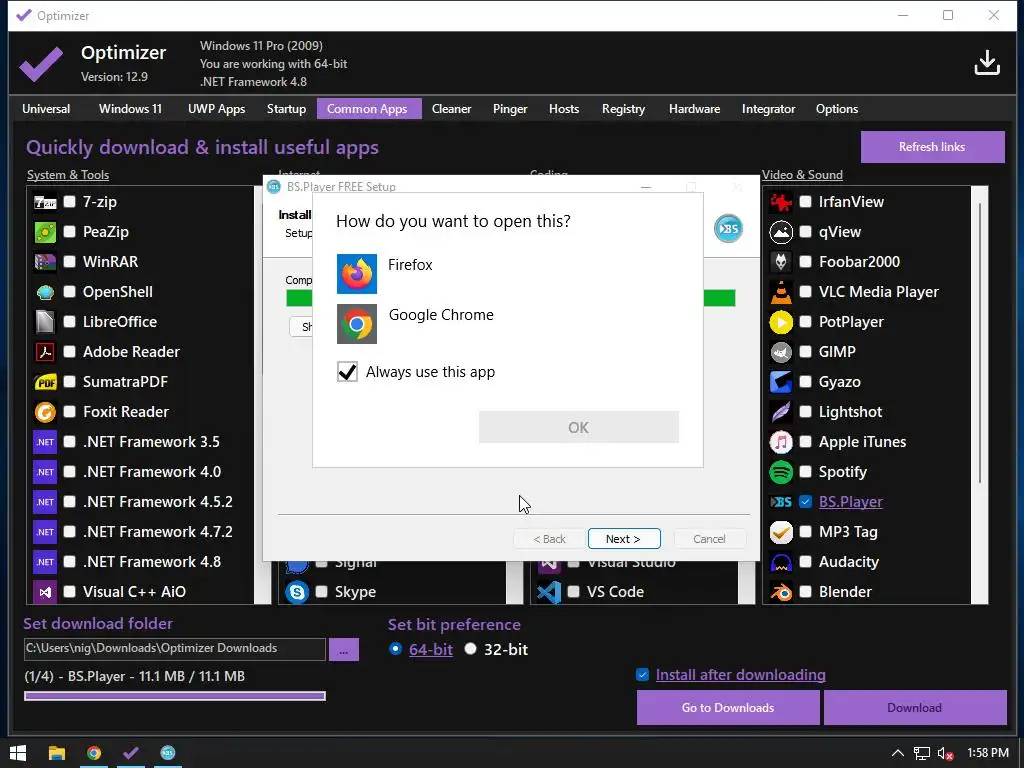Open File Explorer from the taskbar
The height and width of the screenshot is (768, 1024).
coord(57,753)
